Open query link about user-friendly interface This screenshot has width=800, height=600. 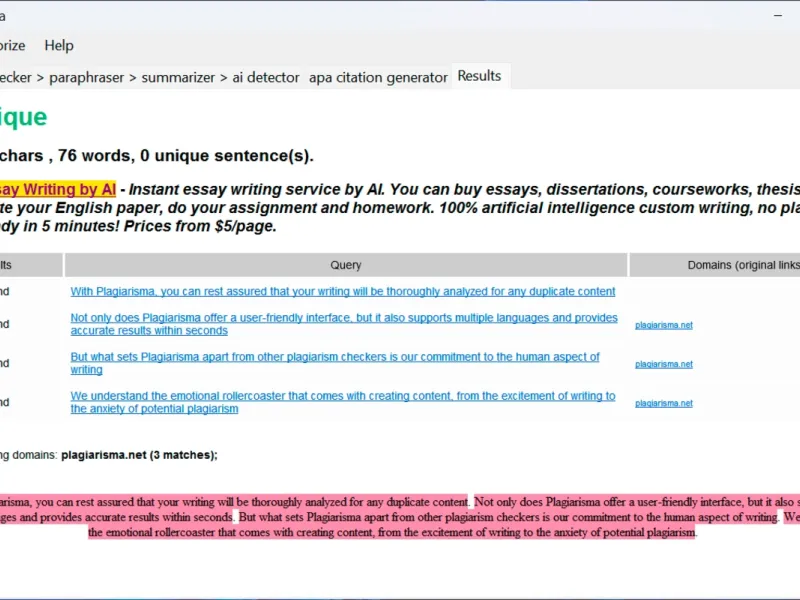[344, 324]
